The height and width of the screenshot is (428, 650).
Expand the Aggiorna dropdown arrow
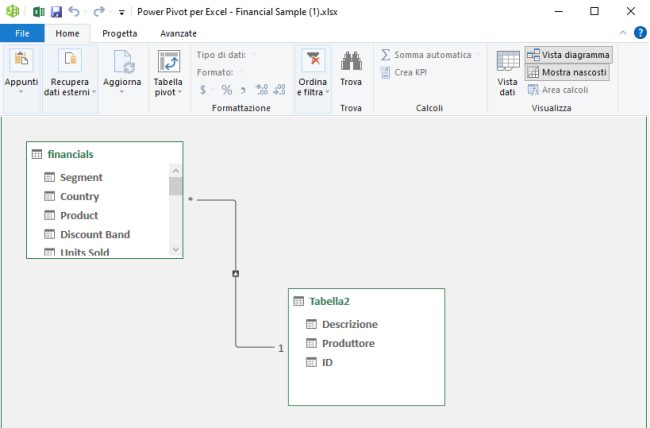point(122,92)
